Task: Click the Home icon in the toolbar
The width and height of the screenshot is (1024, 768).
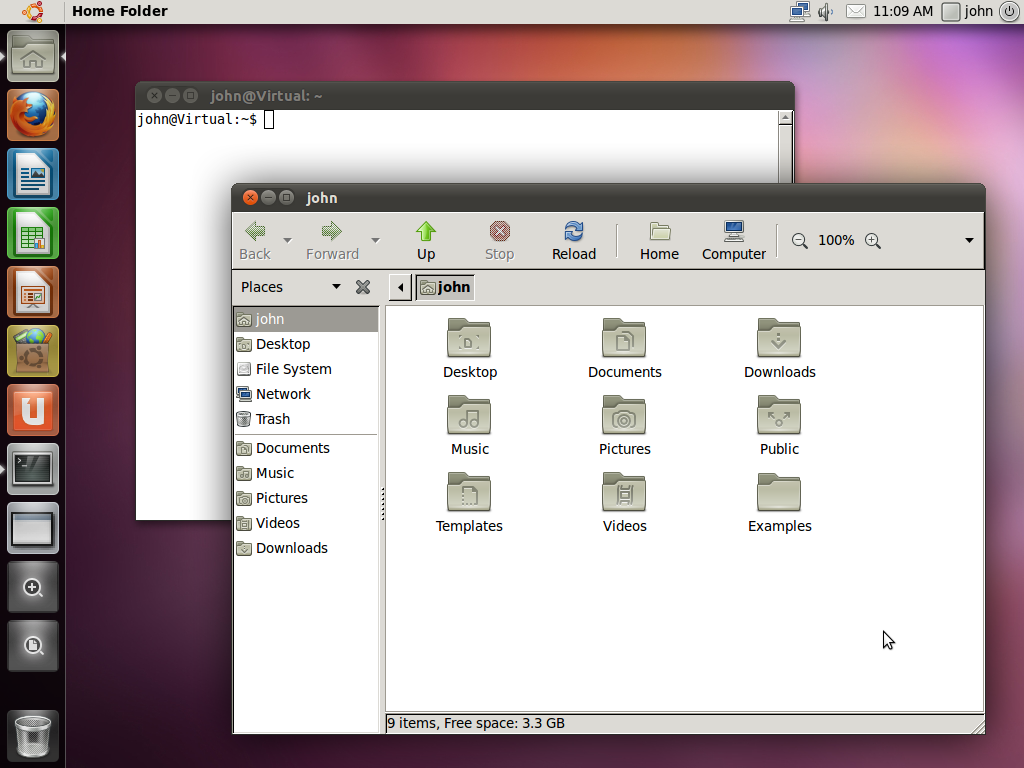Action: click(x=659, y=240)
